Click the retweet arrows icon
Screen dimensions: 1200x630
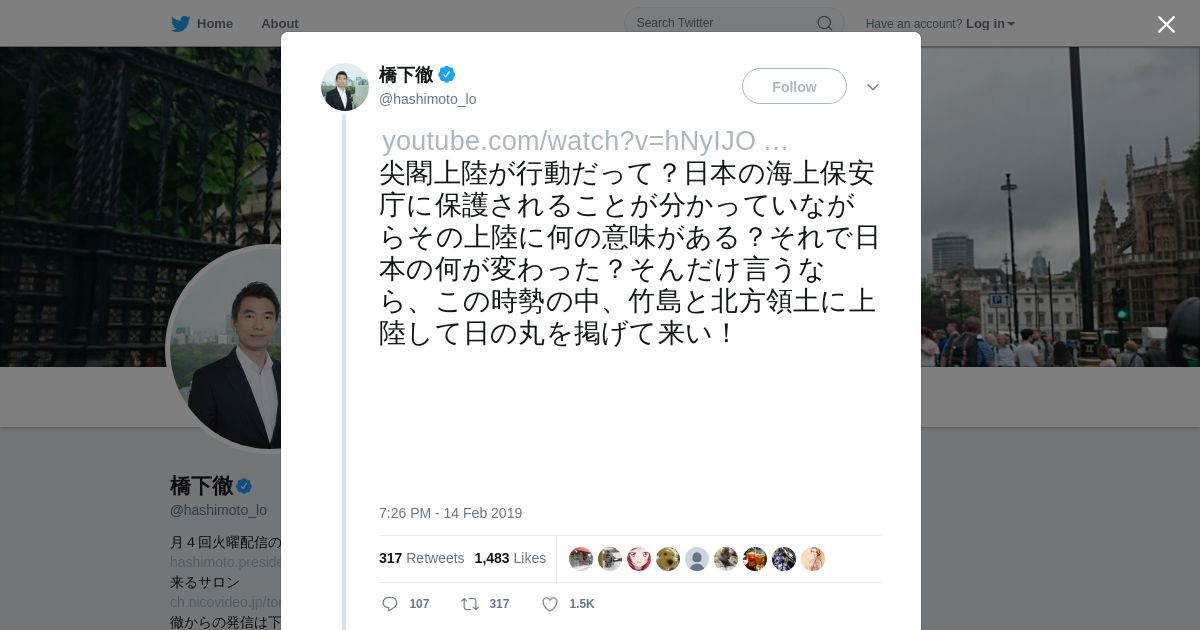[x=469, y=604]
